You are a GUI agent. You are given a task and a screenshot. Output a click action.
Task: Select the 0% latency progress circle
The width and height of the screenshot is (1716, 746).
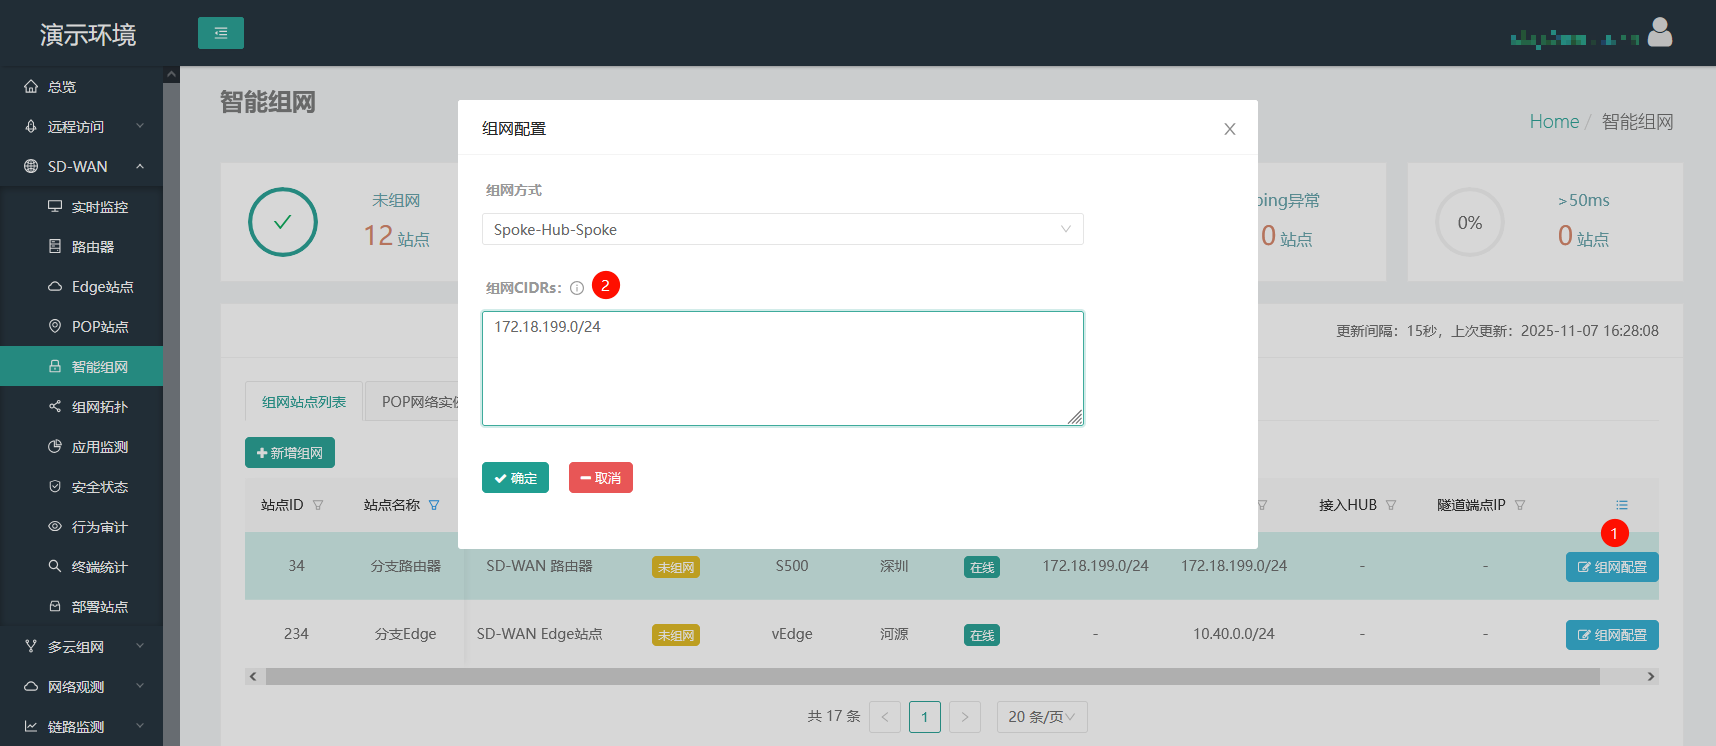coord(1470,222)
